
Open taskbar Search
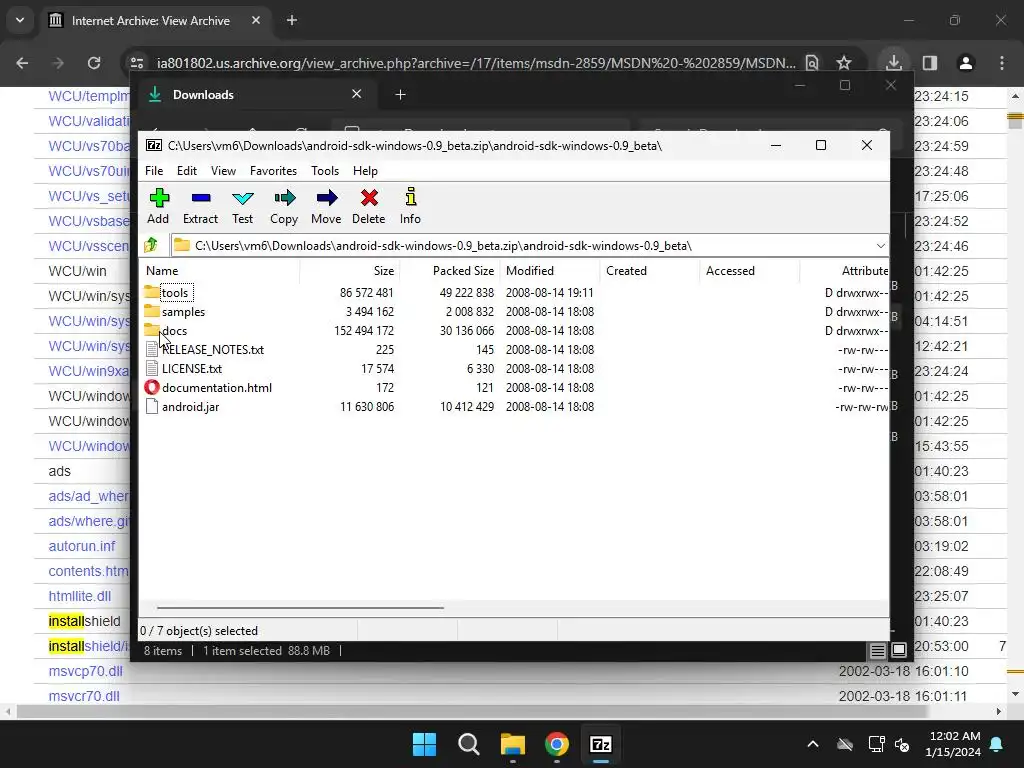(x=468, y=744)
